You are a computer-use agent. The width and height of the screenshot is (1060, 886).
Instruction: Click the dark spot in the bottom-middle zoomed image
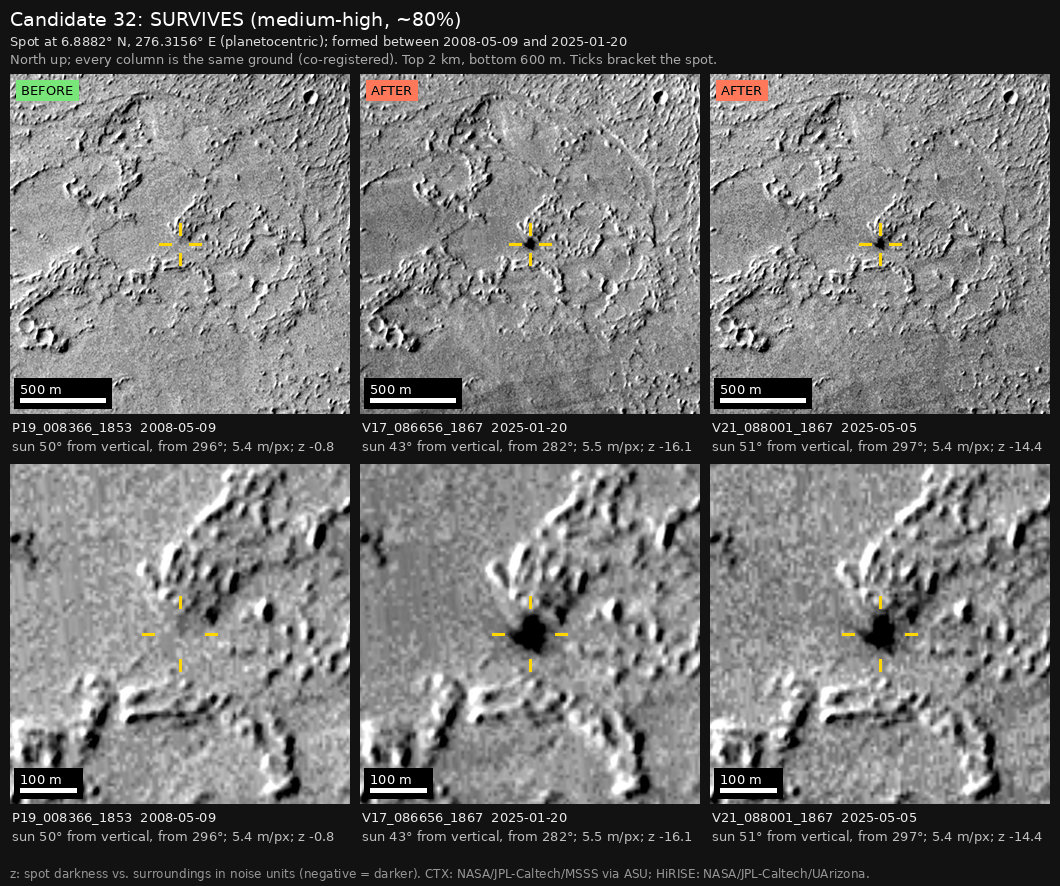(x=529, y=634)
